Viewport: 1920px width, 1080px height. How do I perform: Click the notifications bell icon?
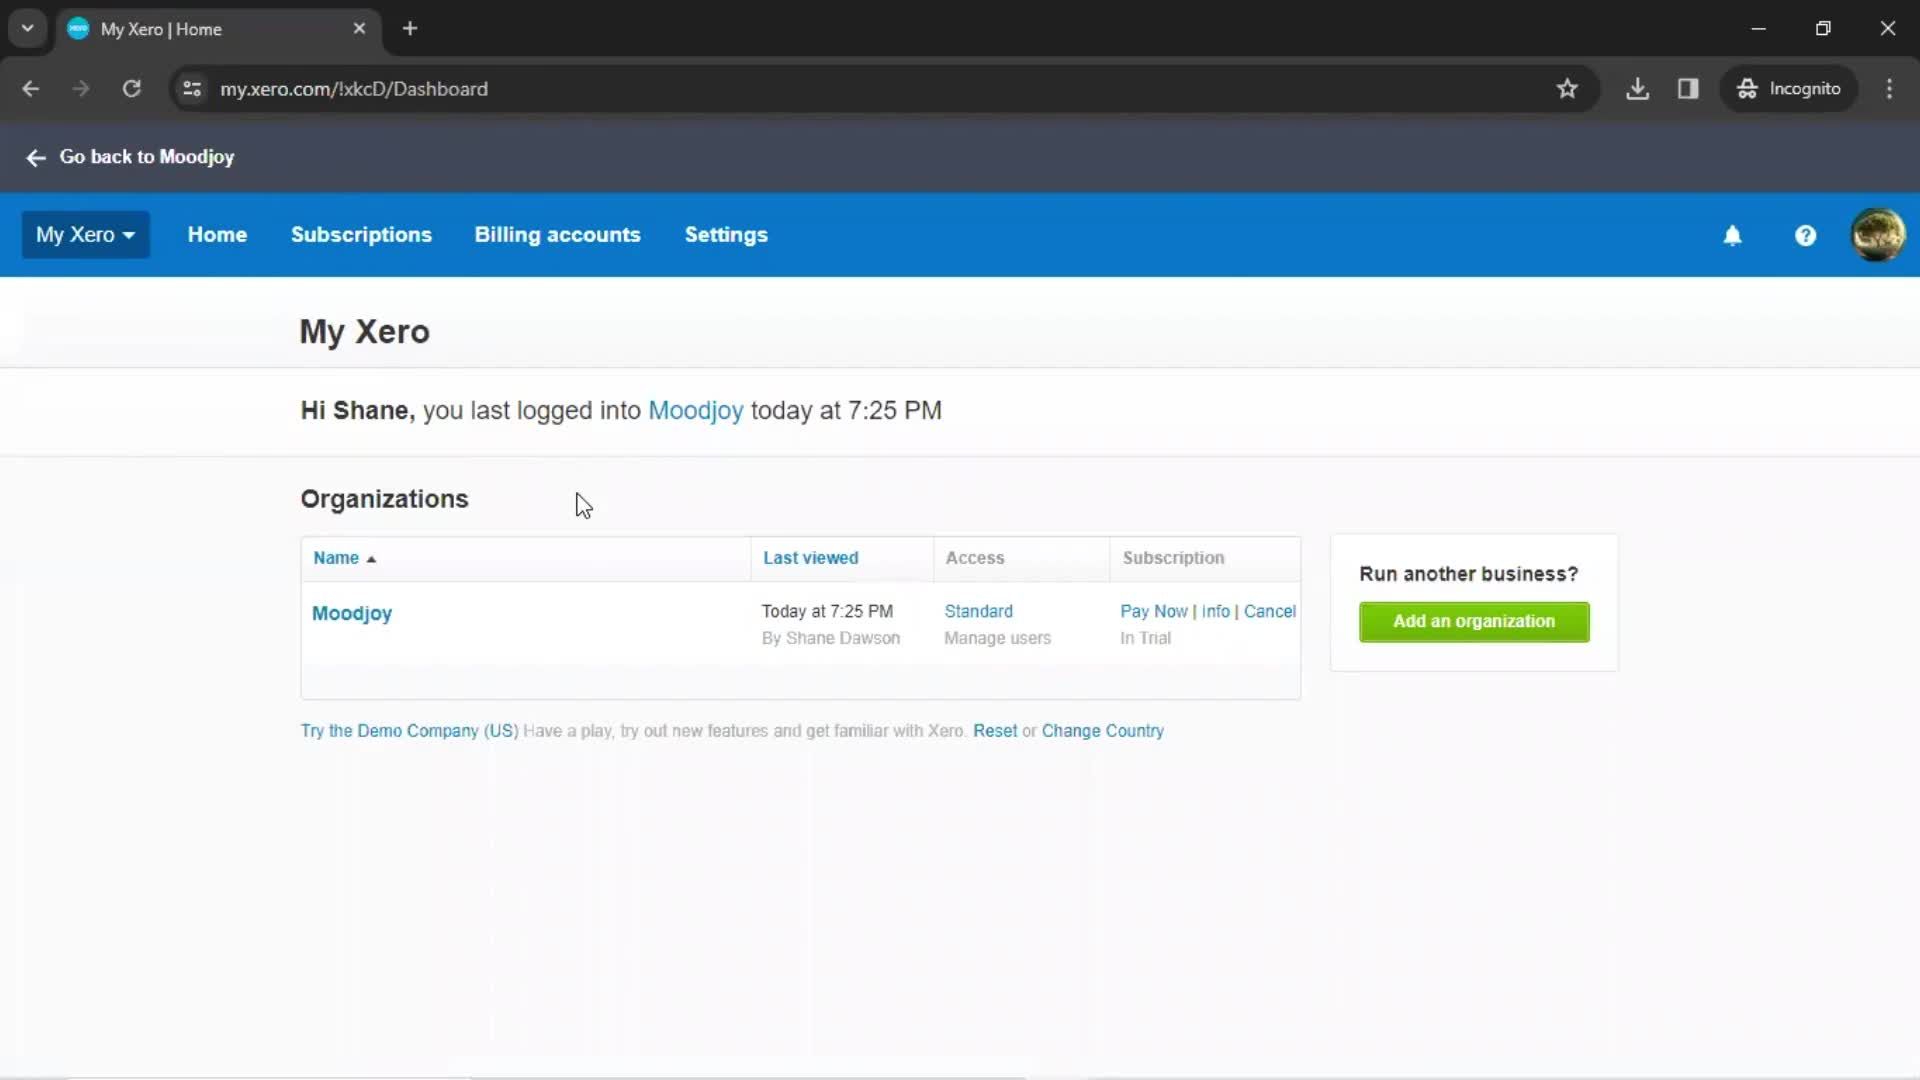[1732, 236]
